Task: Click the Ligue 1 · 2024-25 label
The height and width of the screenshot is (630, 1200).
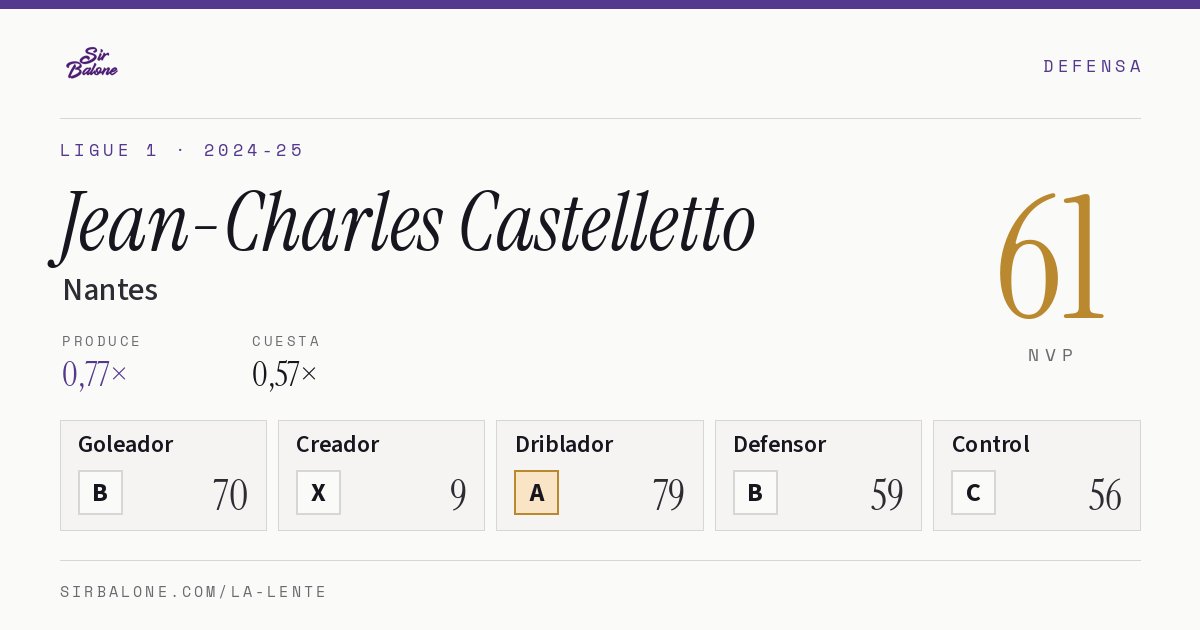Action: tap(181, 150)
